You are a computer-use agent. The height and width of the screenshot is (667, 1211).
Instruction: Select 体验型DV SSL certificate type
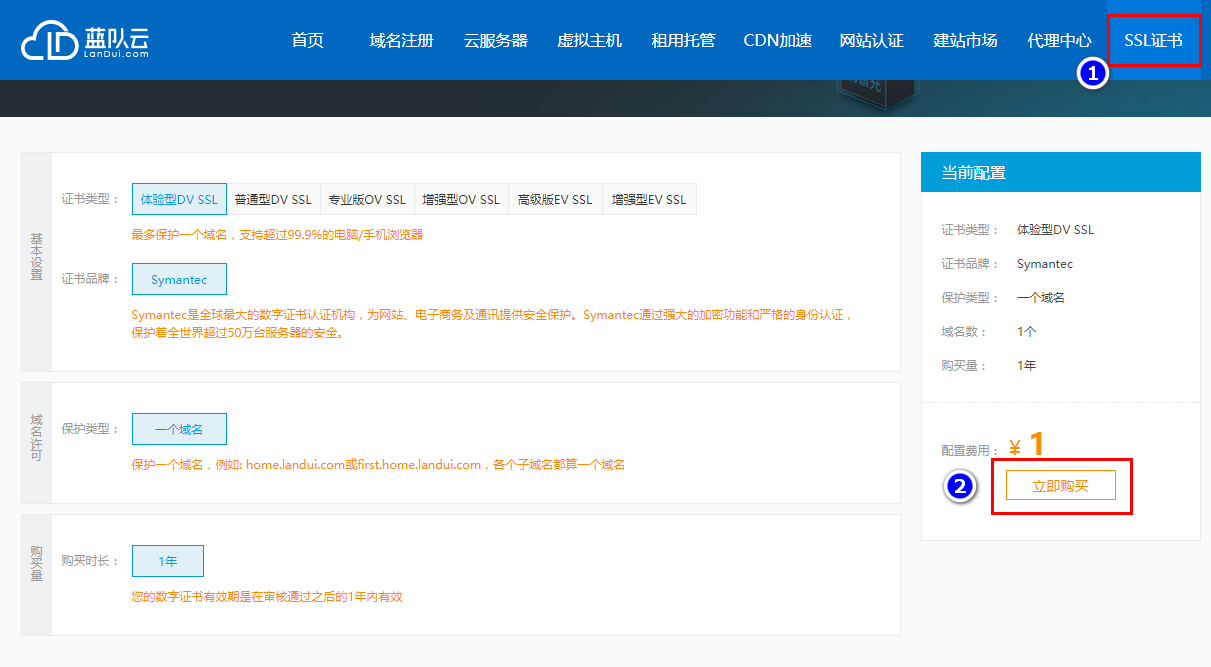[x=179, y=199]
